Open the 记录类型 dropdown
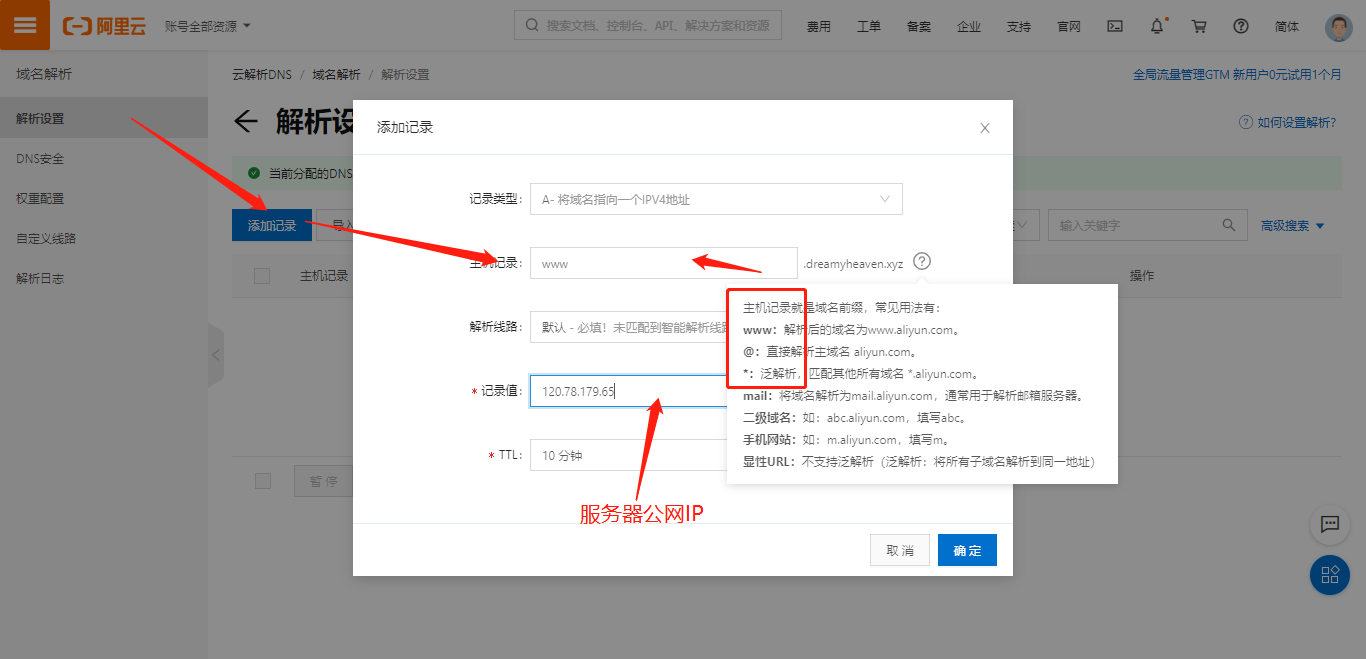The width and height of the screenshot is (1366, 659). click(716, 199)
